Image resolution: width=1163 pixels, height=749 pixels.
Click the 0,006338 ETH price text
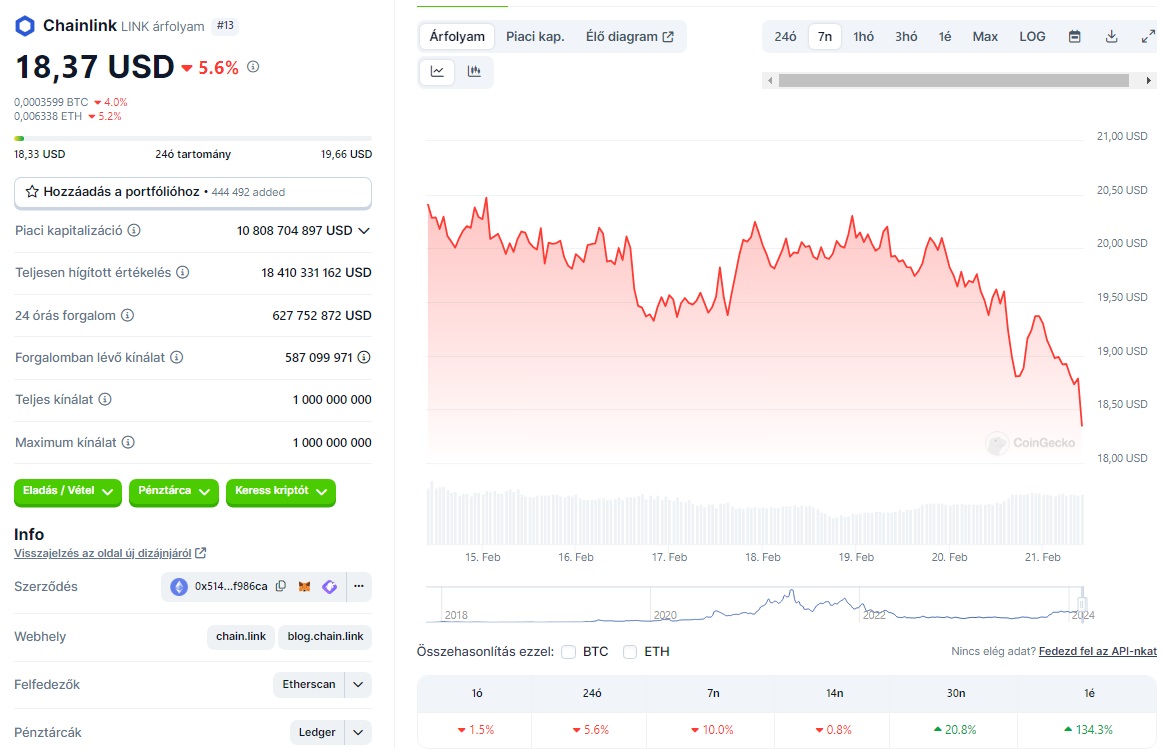click(48, 116)
